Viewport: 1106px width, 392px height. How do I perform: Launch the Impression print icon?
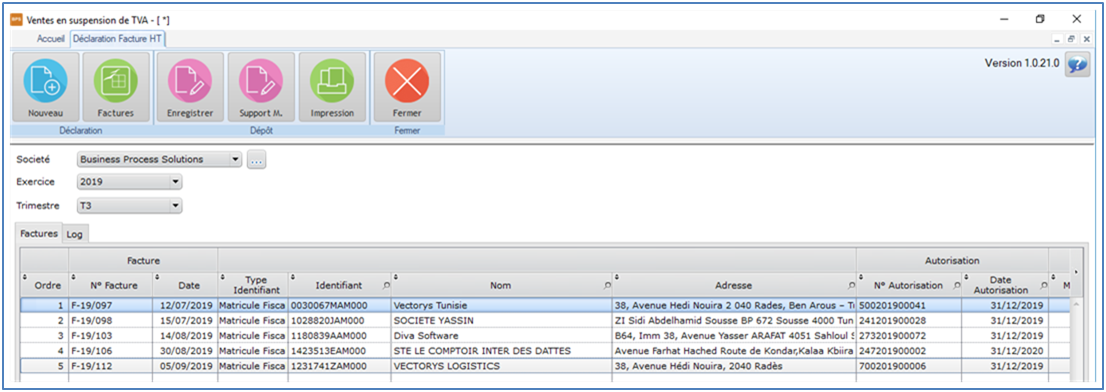(332, 88)
